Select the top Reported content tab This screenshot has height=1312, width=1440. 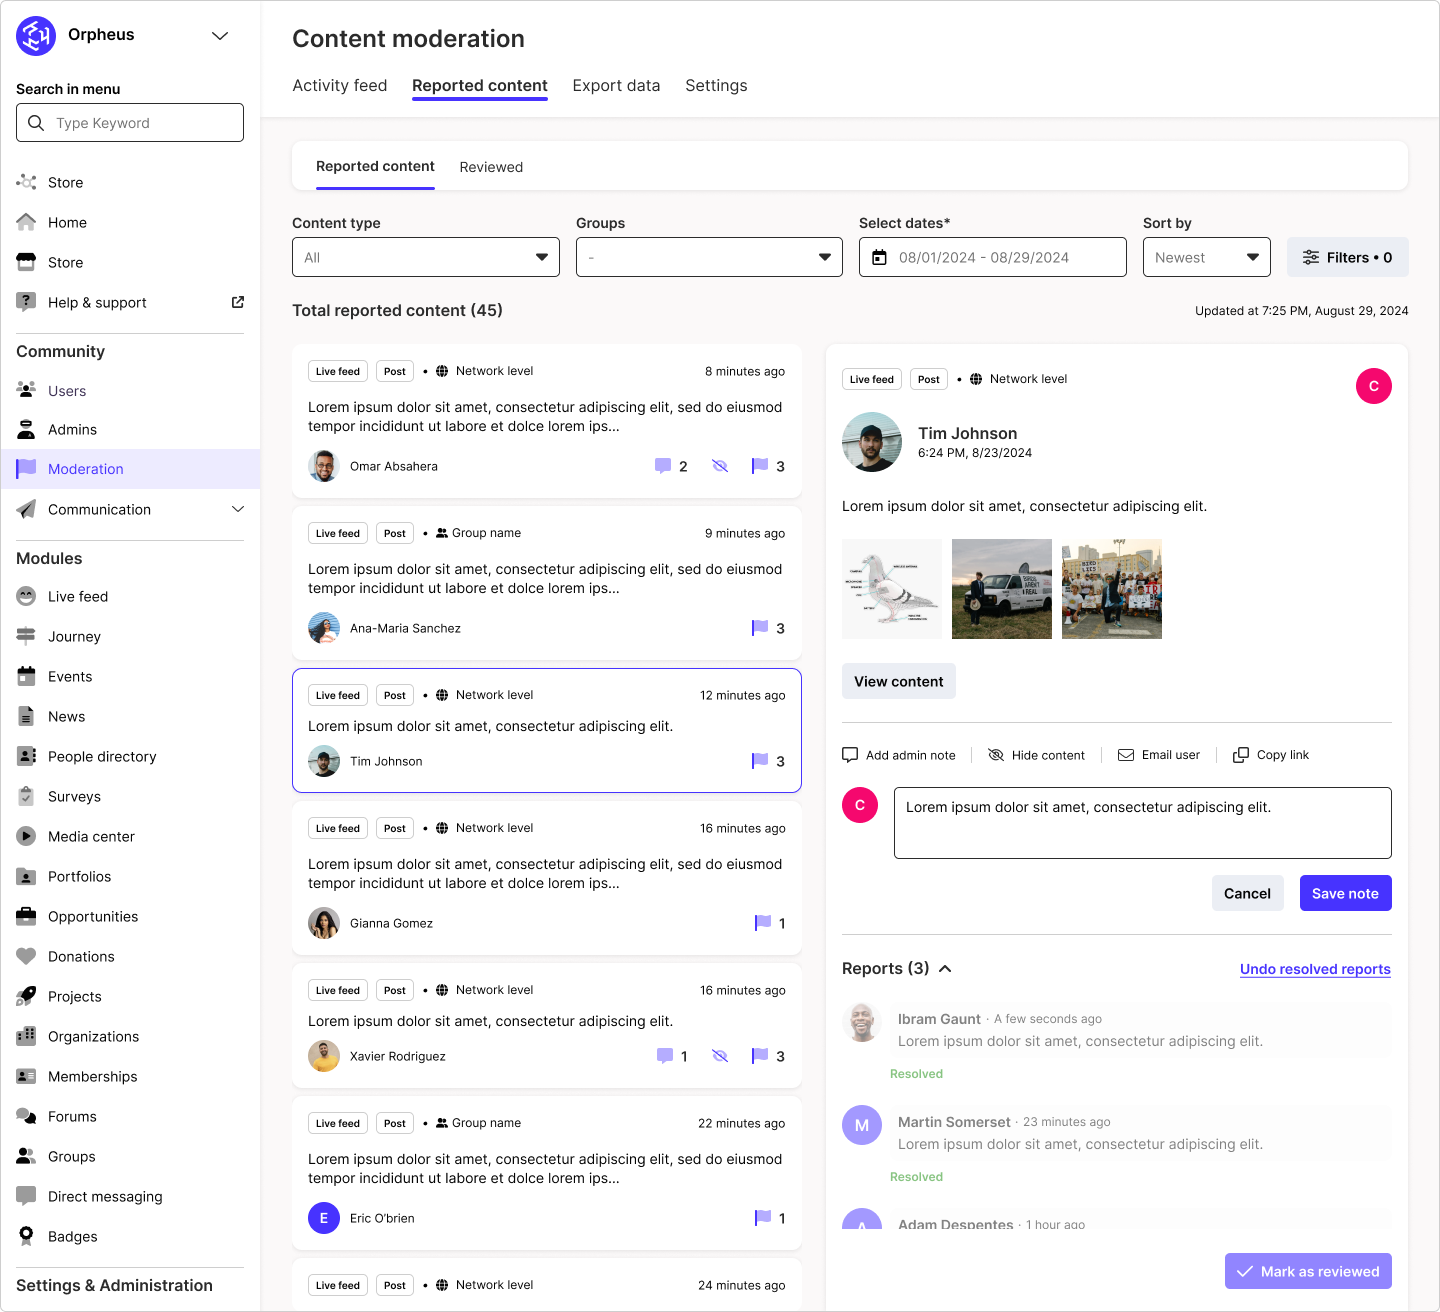click(x=480, y=86)
